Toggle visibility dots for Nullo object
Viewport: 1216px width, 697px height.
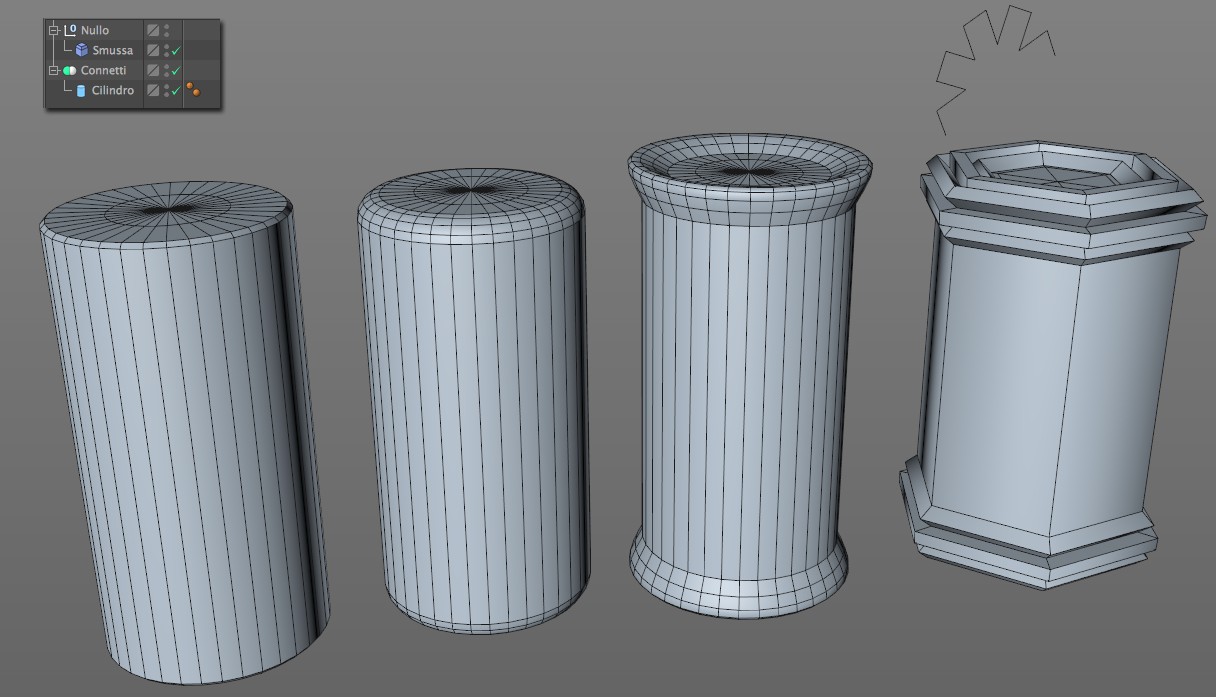click(166, 30)
